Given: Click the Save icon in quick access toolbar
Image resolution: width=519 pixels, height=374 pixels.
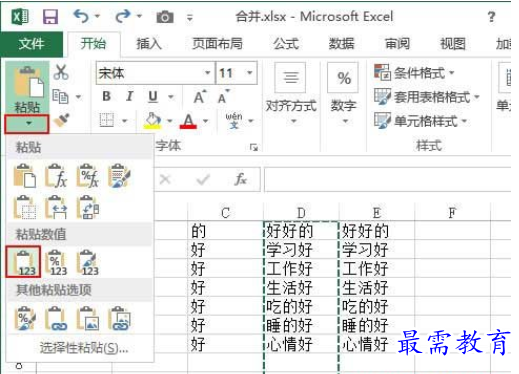Looking at the screenshot, I should coord(50,17).
